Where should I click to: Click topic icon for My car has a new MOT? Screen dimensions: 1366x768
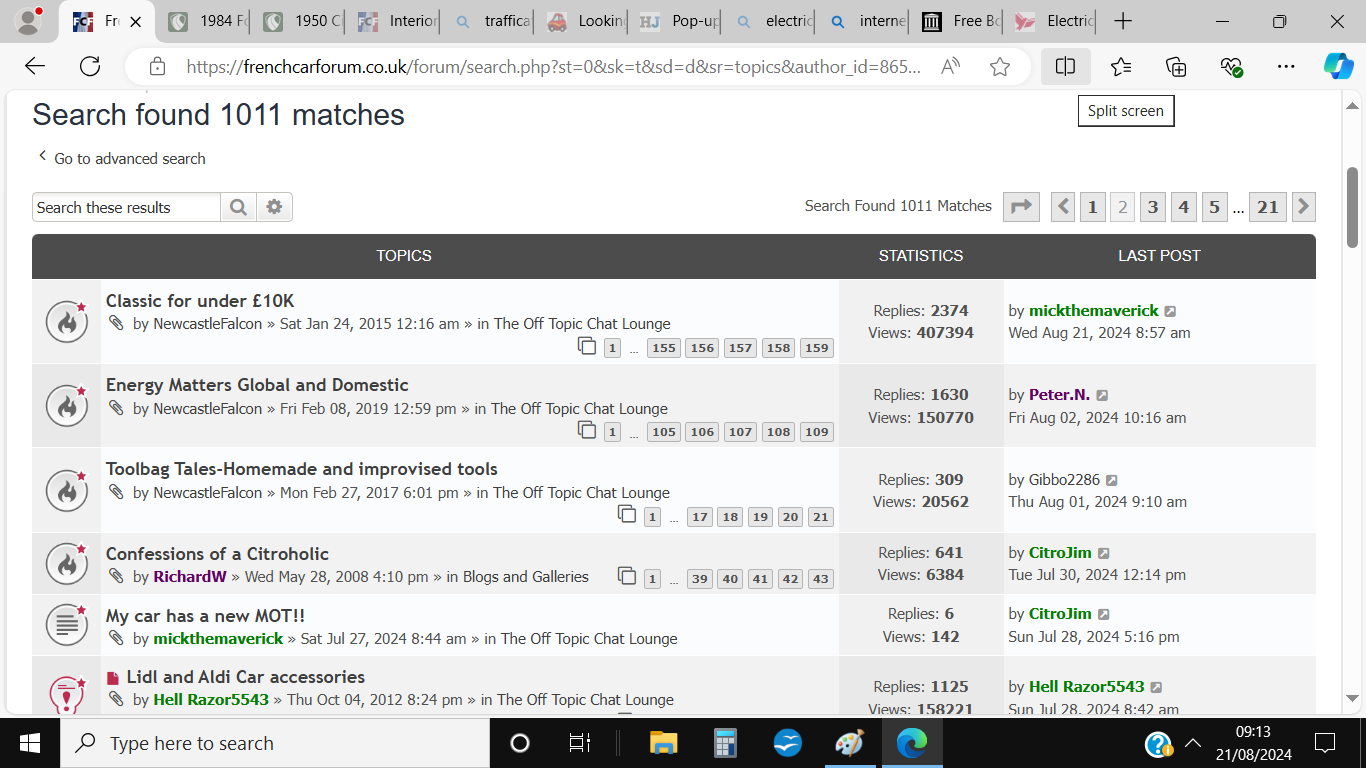[x=67, y=625]
